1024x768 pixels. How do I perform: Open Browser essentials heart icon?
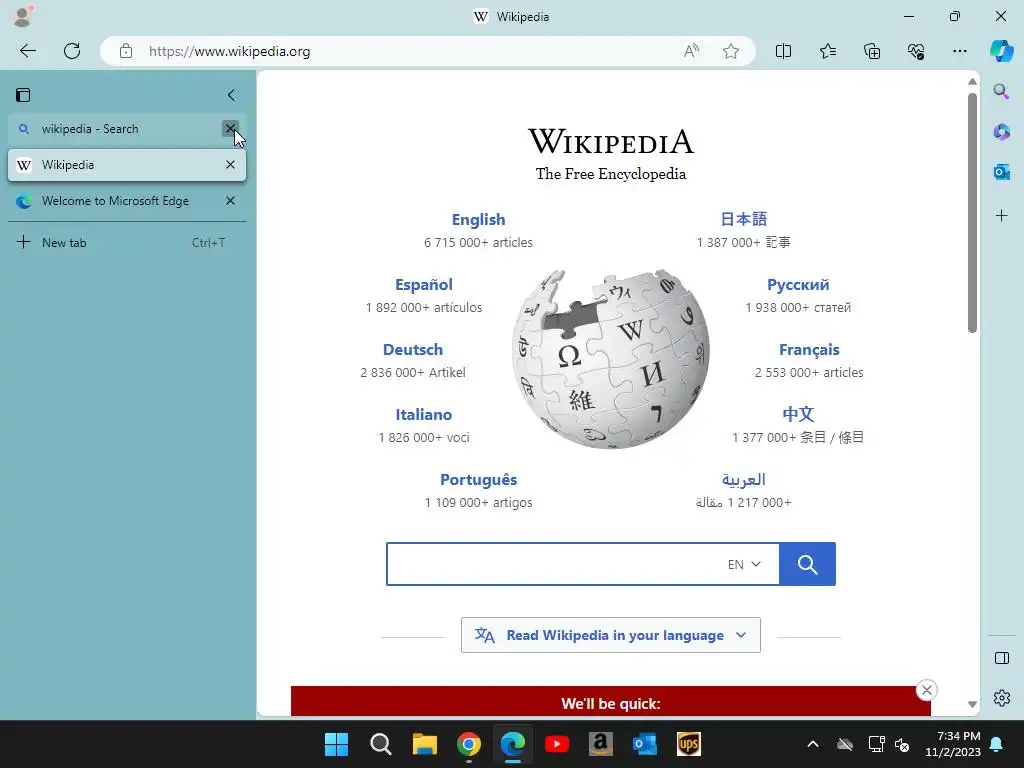click(x=916, y=51)
